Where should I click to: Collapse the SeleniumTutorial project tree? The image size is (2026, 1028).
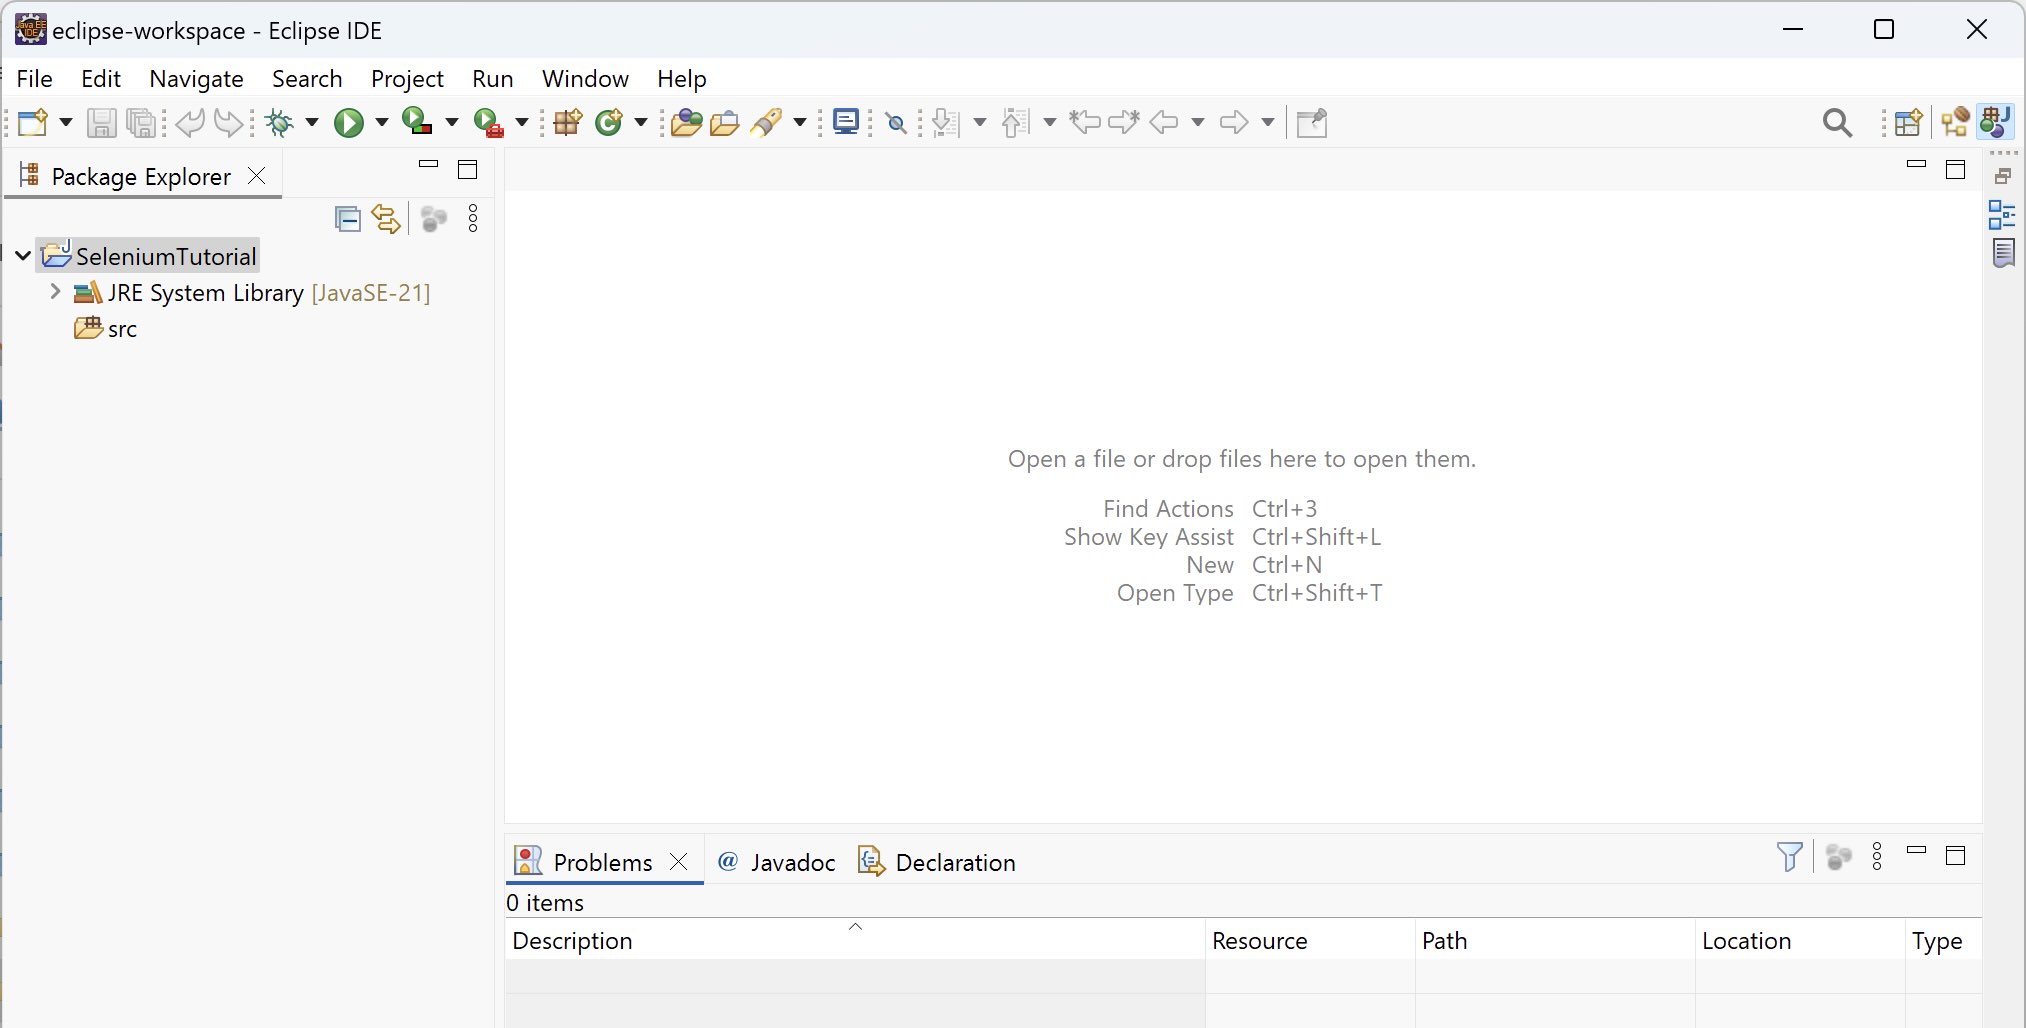point(22,255)
